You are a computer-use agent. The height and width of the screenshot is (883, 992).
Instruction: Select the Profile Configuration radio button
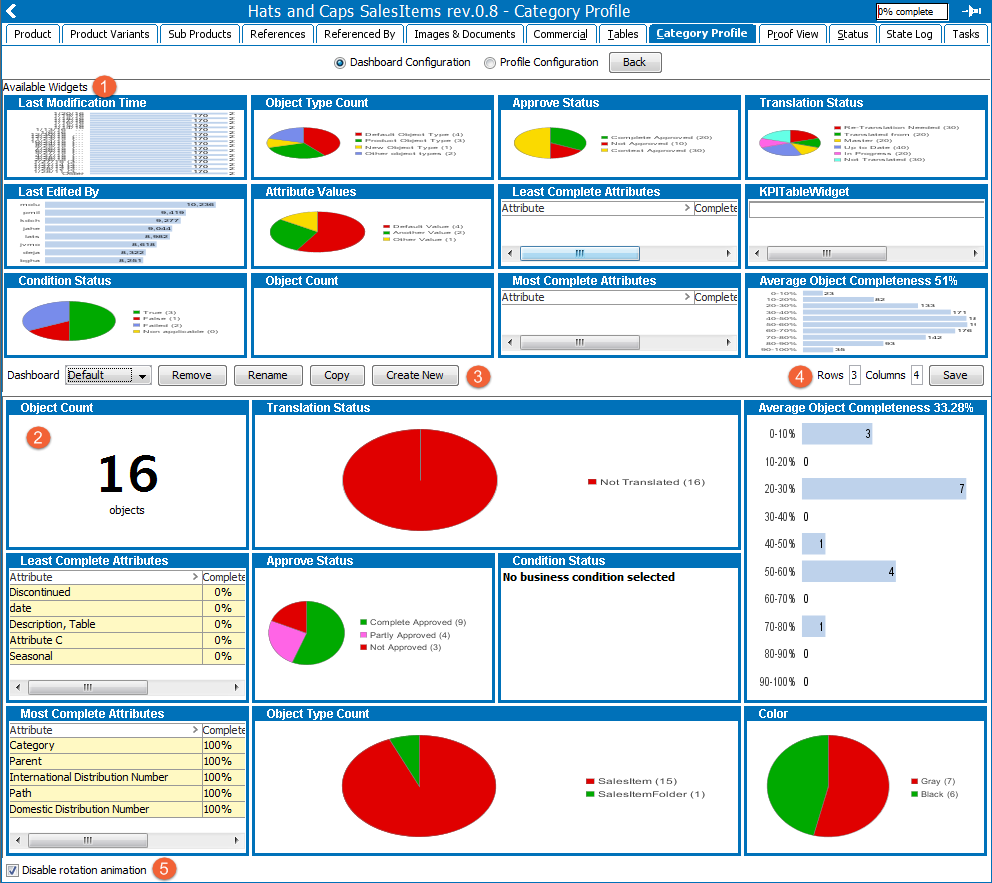[489, 62]
